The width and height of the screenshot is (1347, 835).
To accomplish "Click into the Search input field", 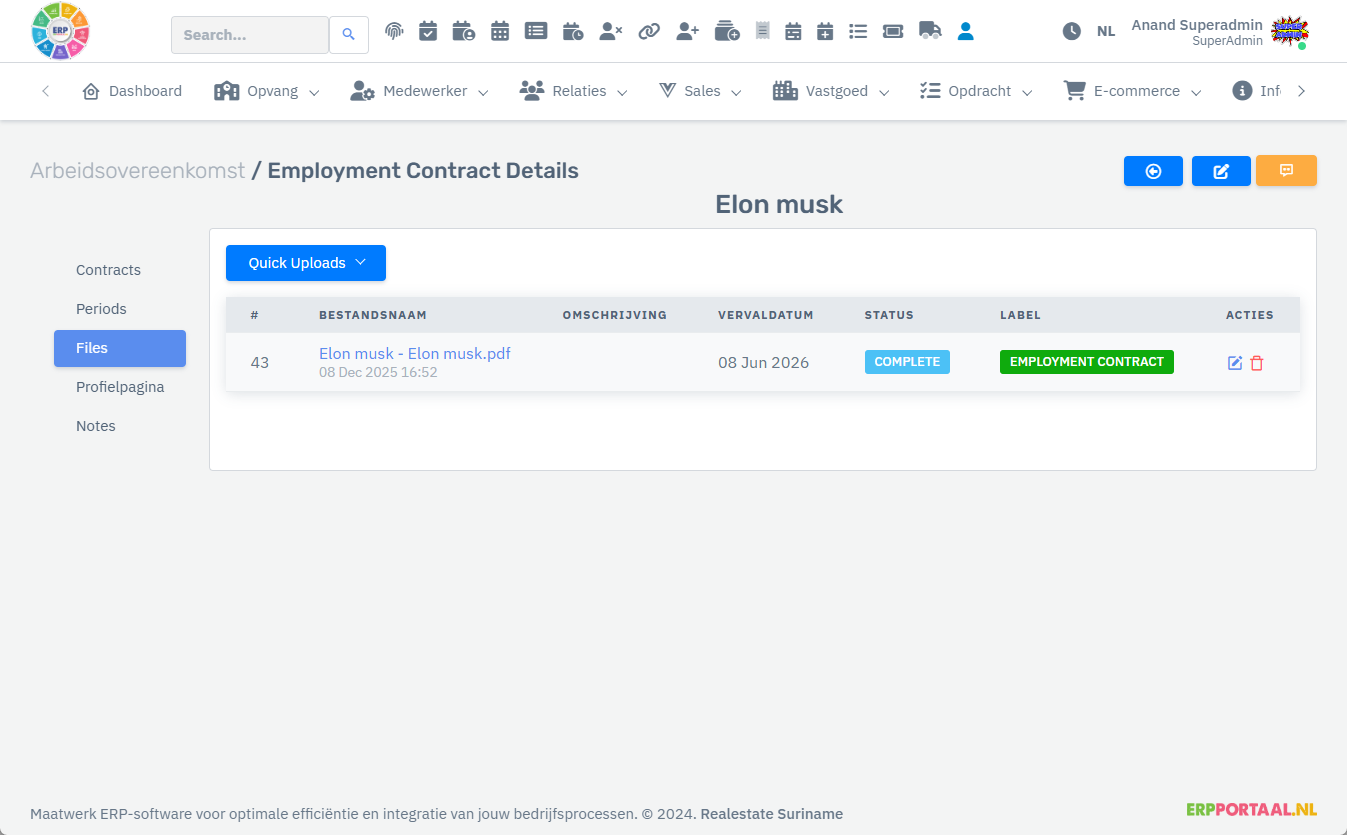I will click(x=249, y=35).
